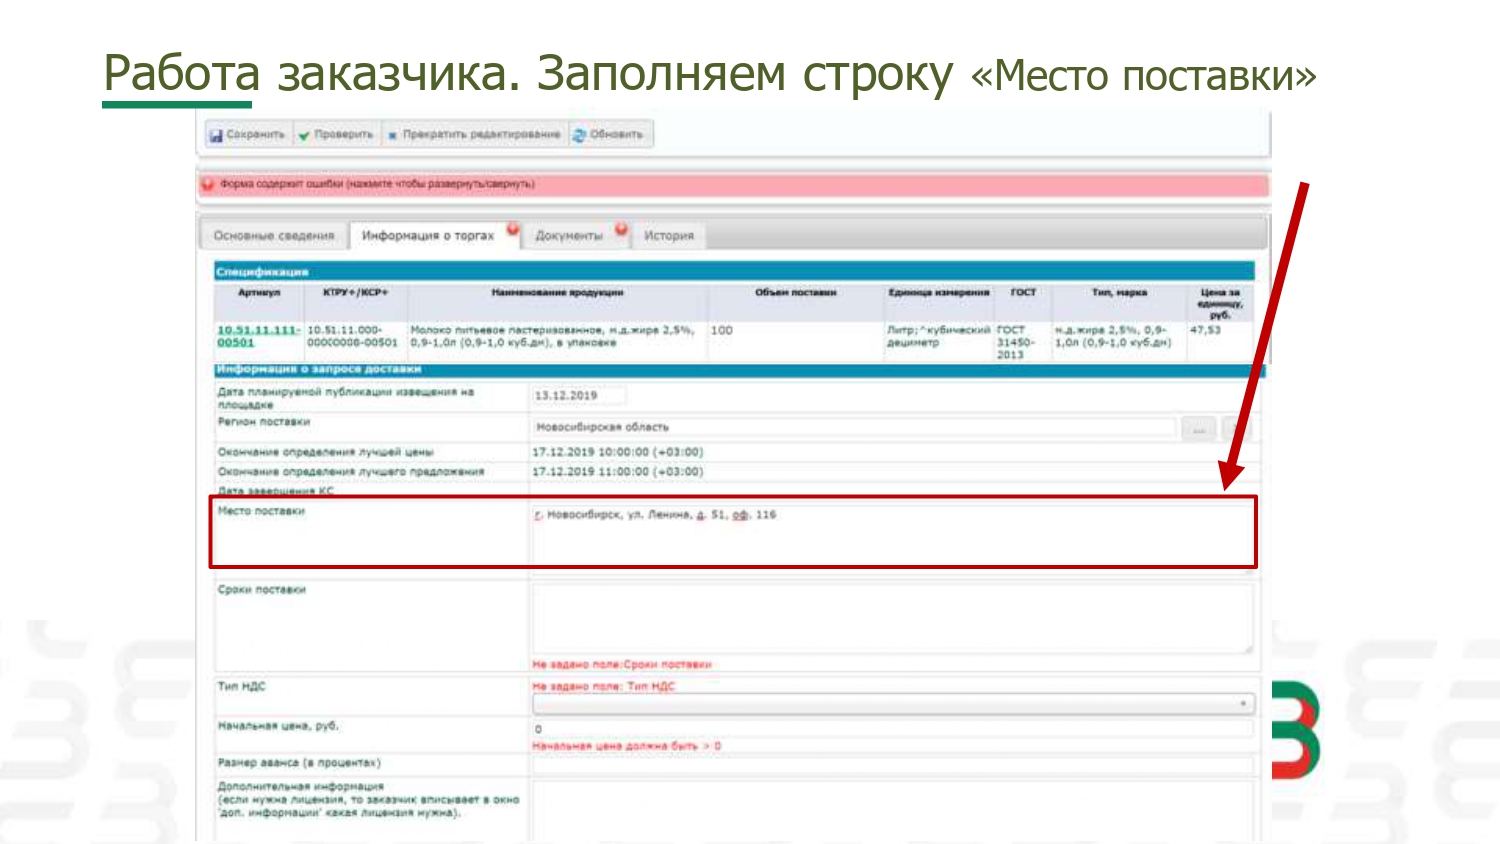Open article link 10.51.11.111-00501
This screenshot has width=1500, height=844.
coord(257,336)
